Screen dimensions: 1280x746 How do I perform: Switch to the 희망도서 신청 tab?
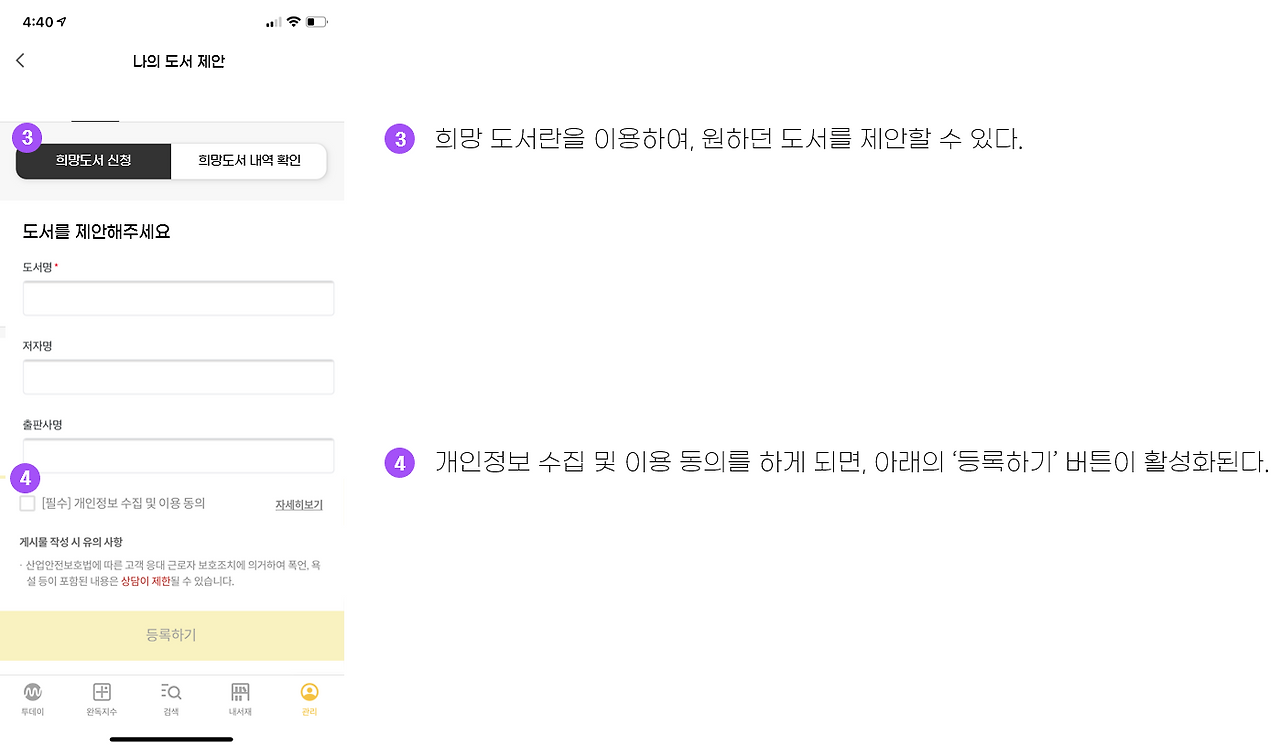click(x=94, y=161)
